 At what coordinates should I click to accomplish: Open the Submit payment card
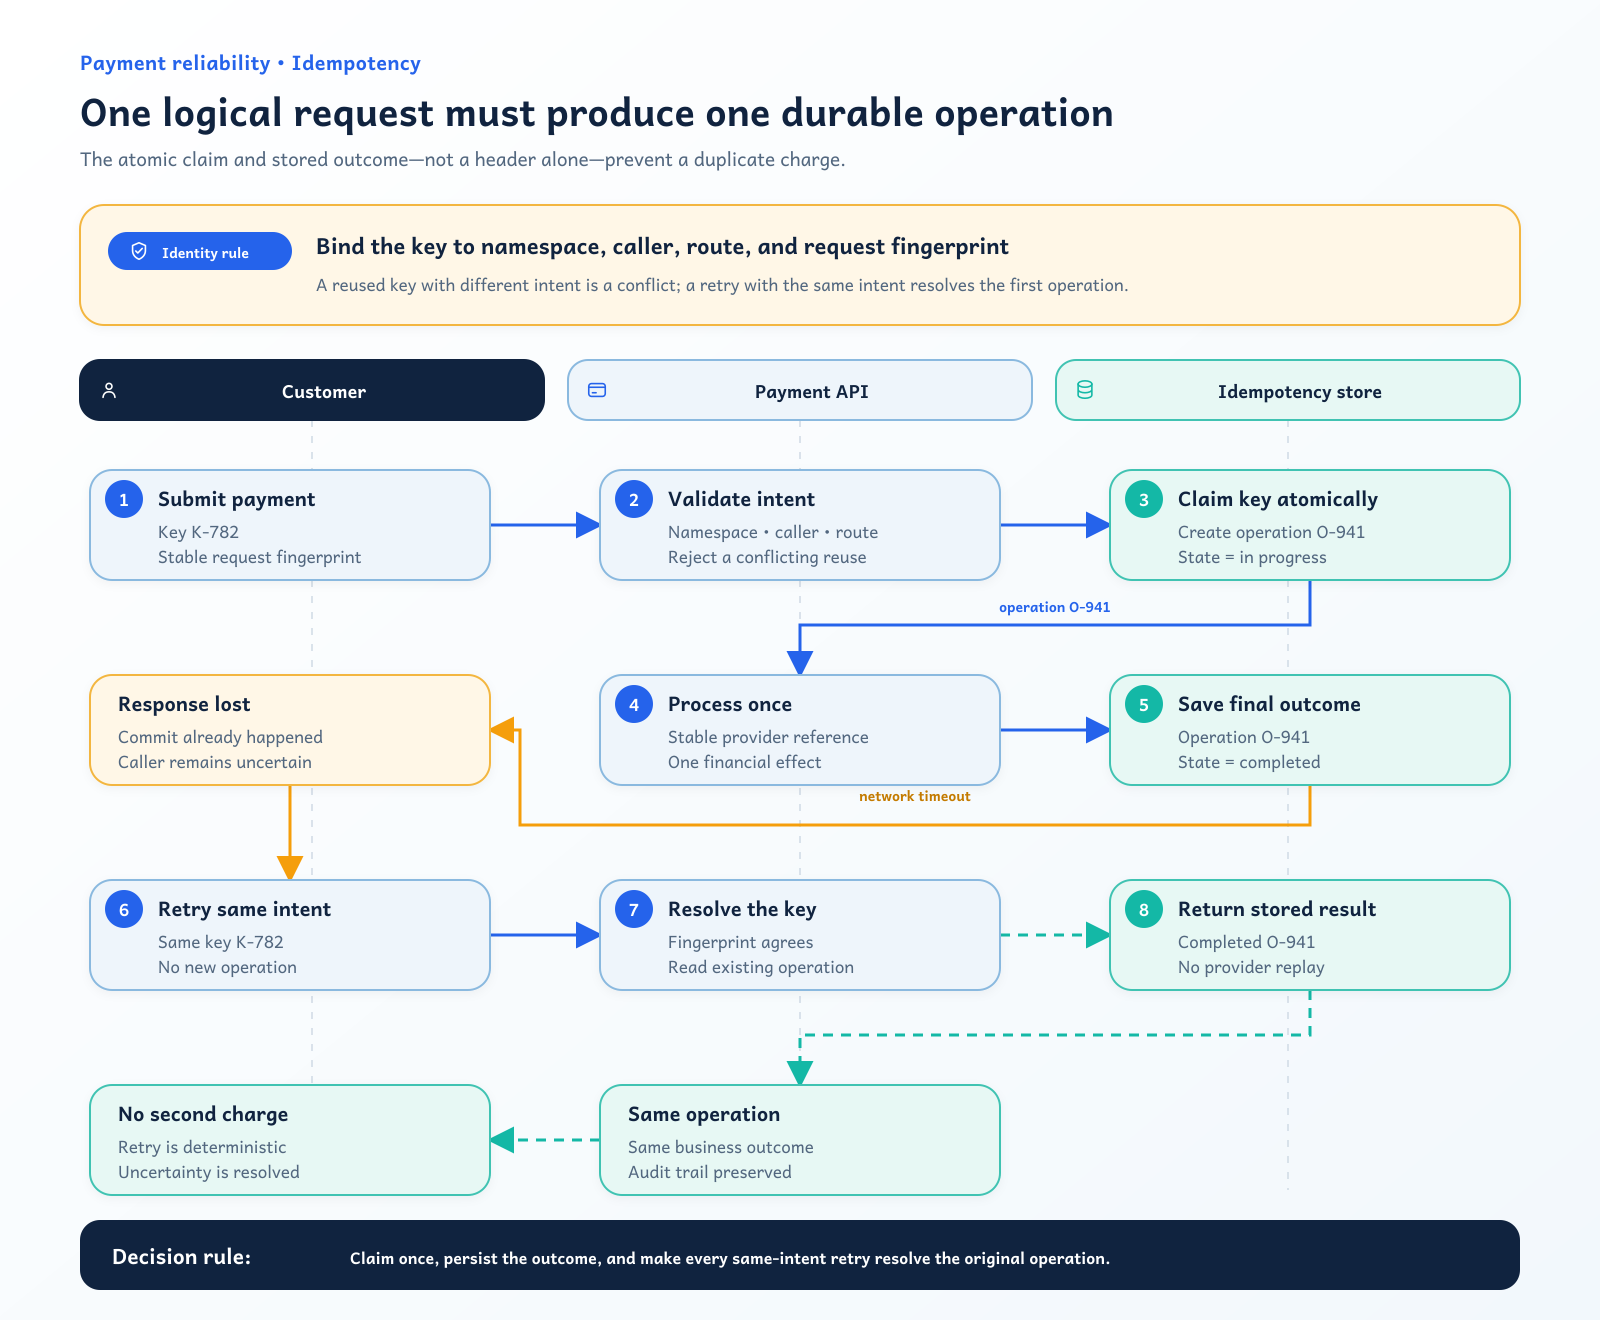pyautogui.click(x=290, y=525)
